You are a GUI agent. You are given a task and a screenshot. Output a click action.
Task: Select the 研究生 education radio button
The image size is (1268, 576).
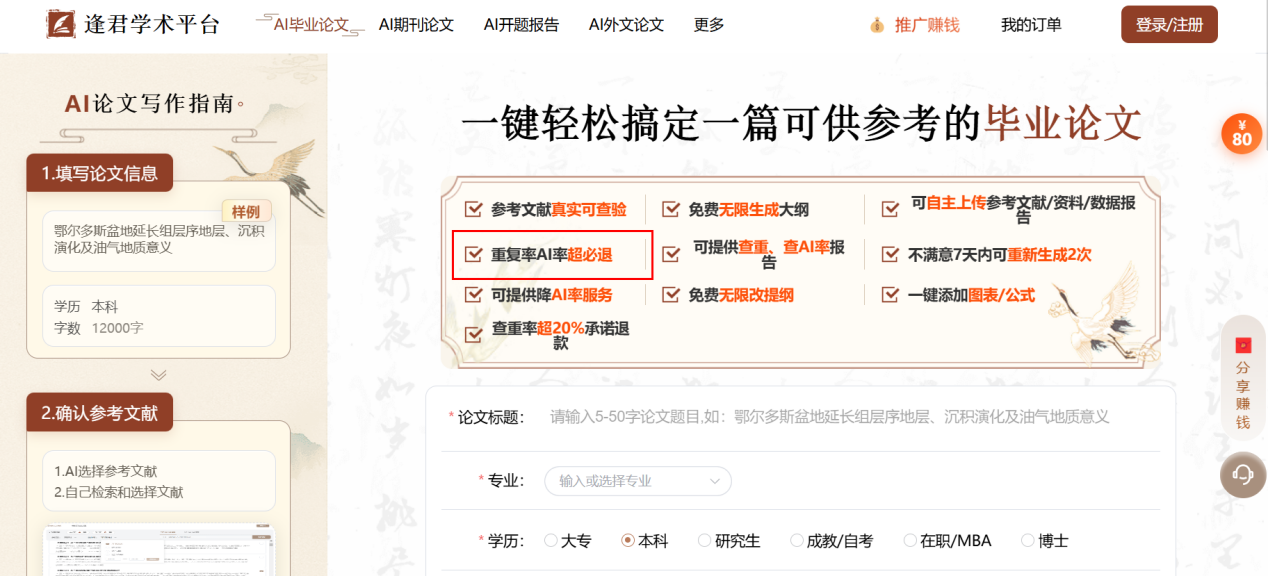click(x=705, y=540)
